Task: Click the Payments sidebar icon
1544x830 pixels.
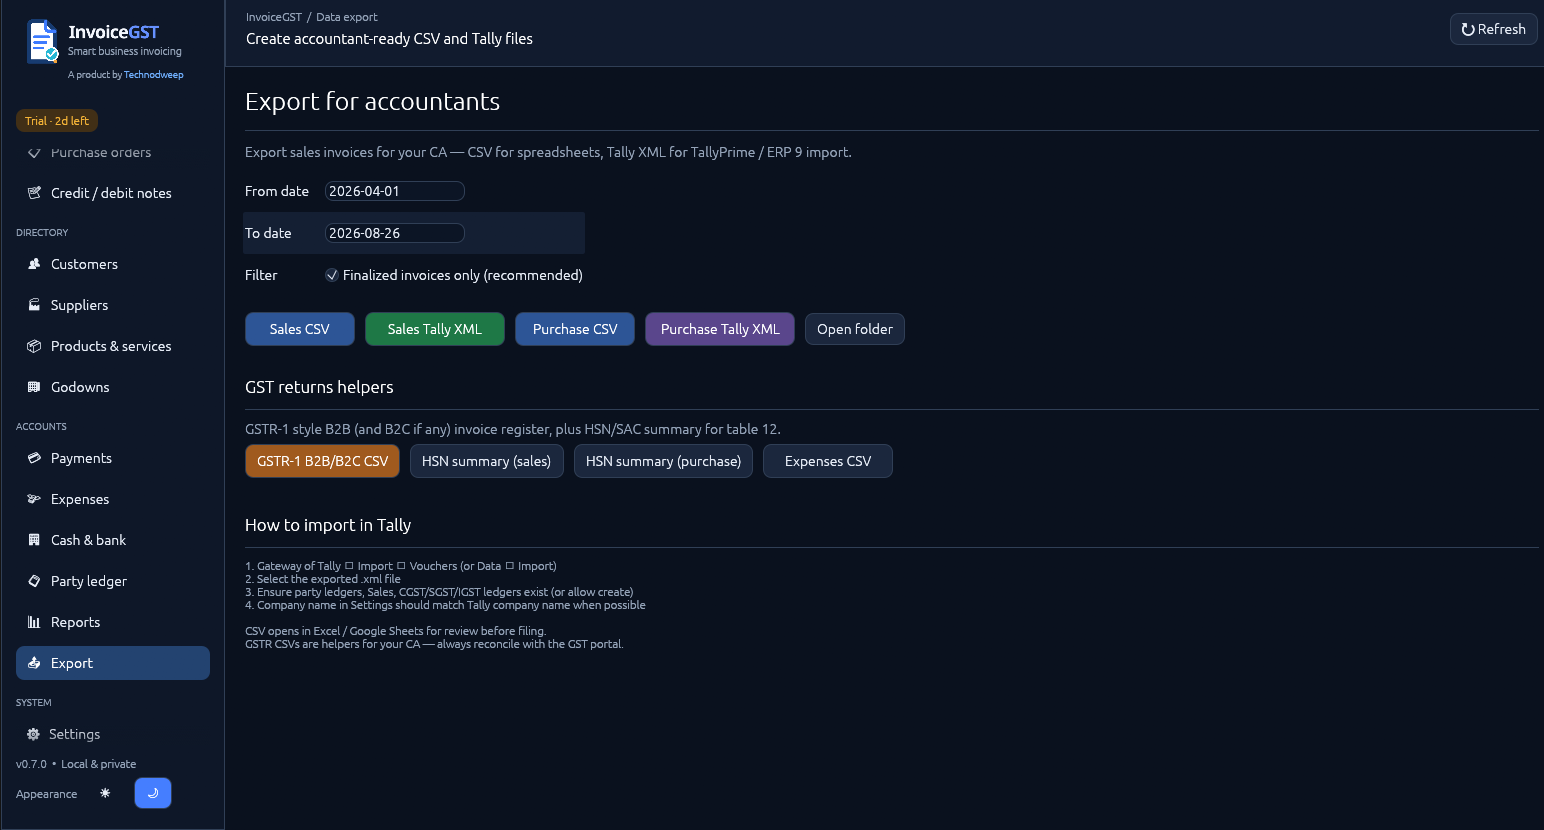Action: 34,458
